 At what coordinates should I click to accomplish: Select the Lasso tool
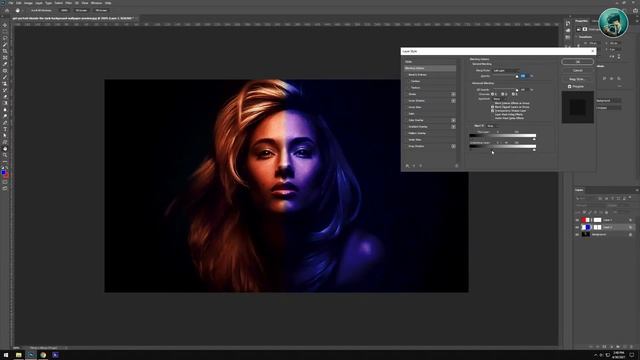(5, 38)
